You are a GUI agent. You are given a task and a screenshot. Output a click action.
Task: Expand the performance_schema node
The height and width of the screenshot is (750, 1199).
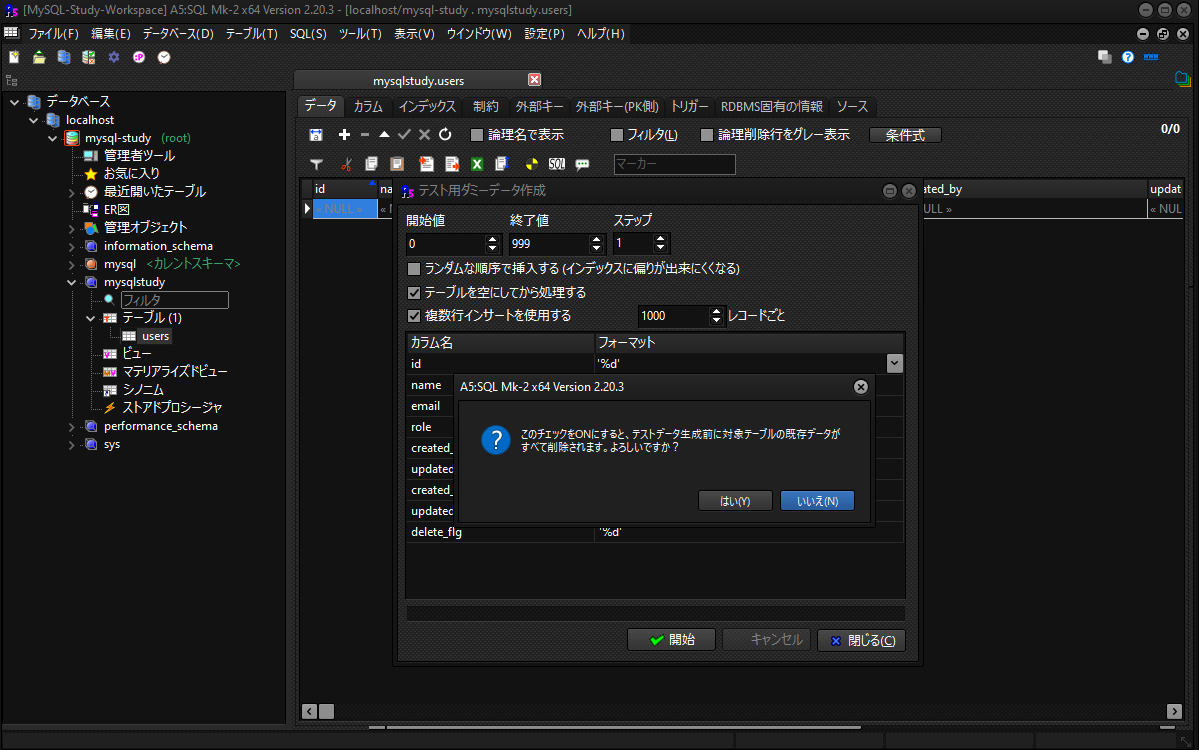pos(72,427)
